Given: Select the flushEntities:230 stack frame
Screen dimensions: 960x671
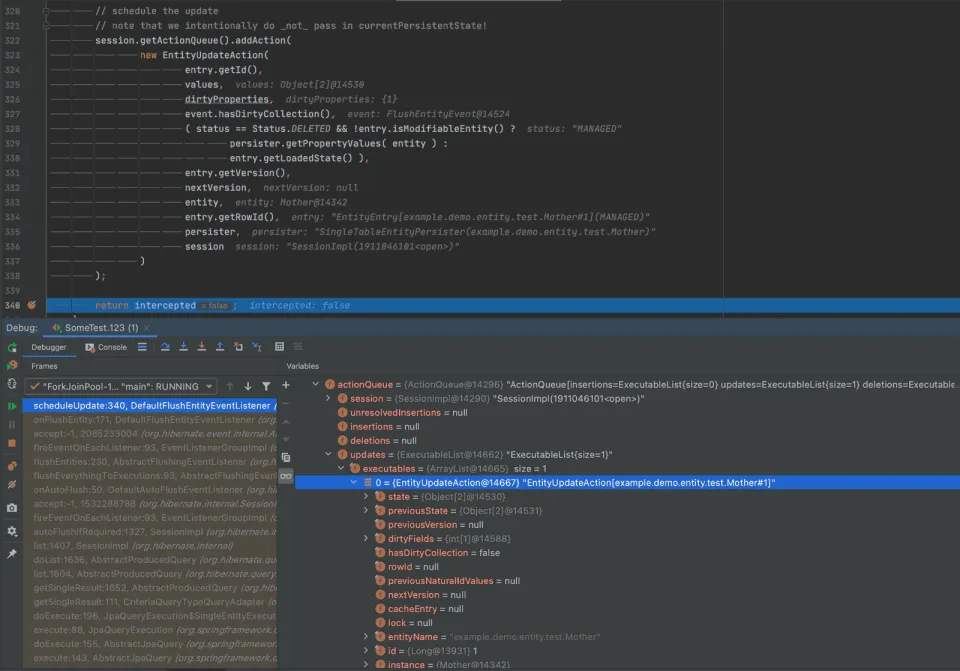Looking at the screenshot, I should pyautogui.click(x=150, y=462).
